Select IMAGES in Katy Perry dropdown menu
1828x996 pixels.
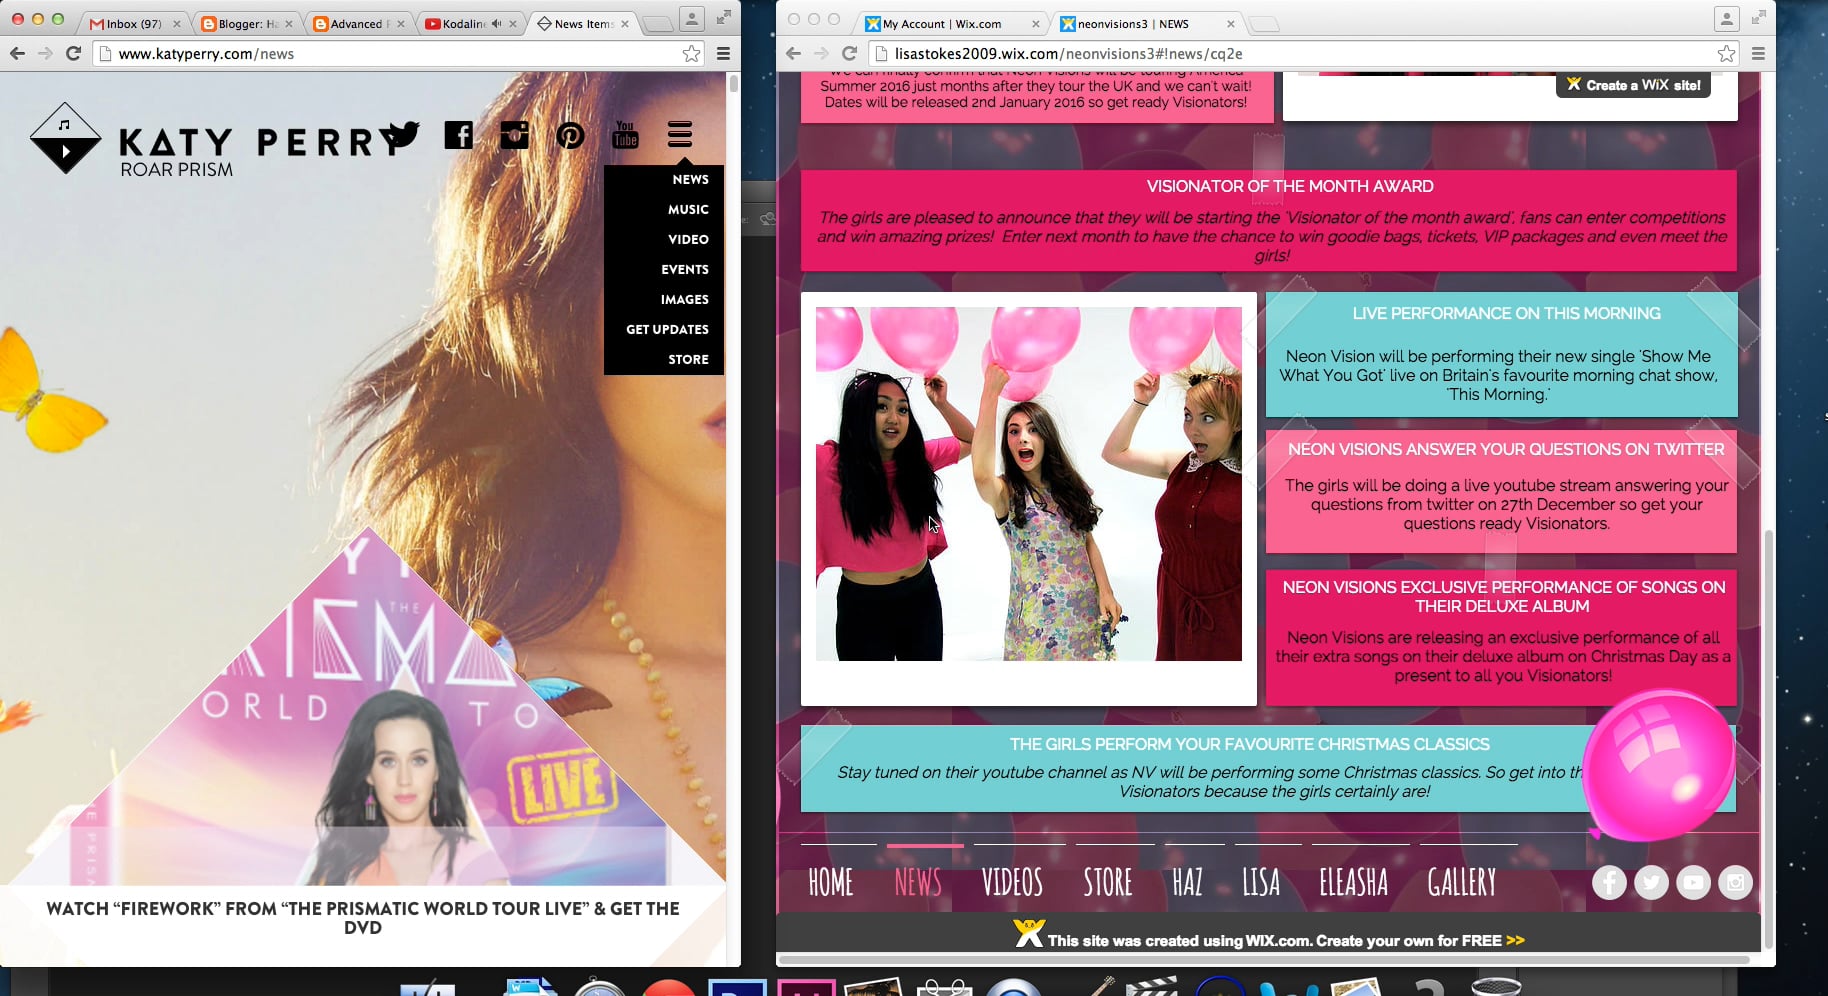coord(684,299)
